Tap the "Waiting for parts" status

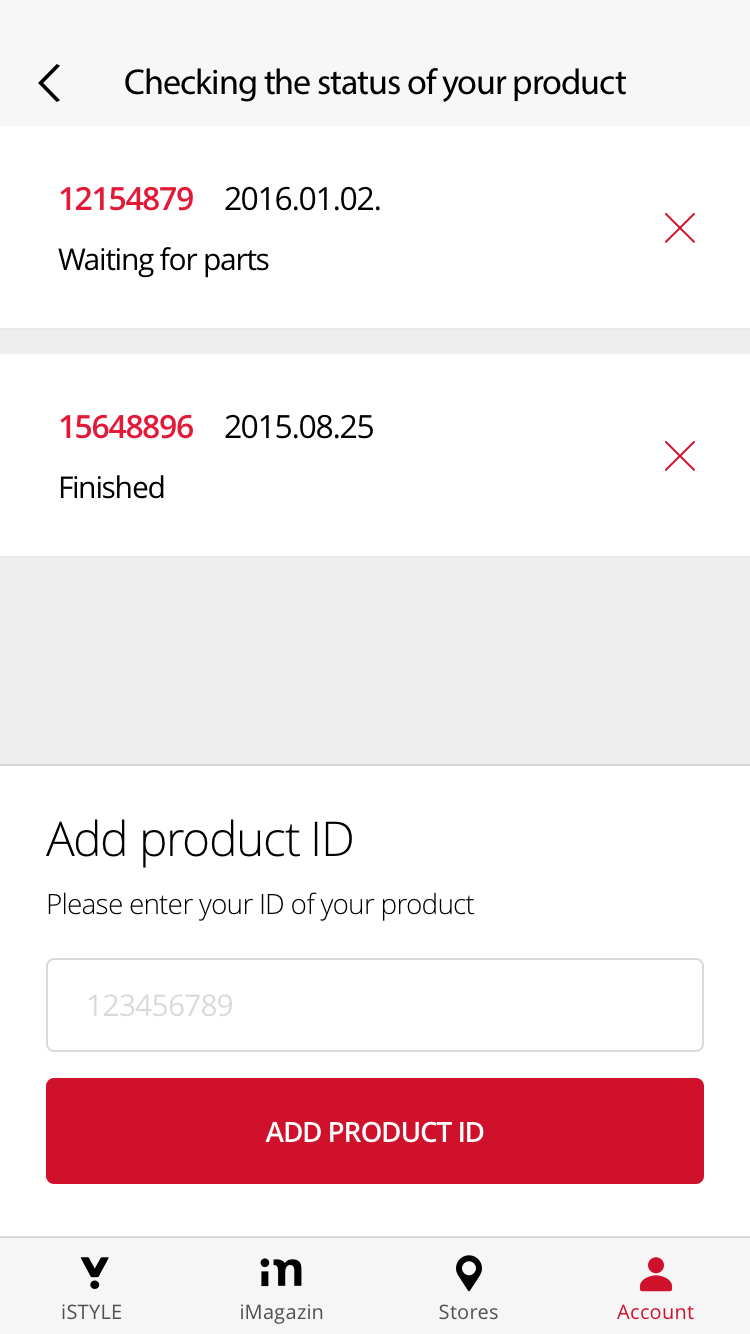coord(164,260)
